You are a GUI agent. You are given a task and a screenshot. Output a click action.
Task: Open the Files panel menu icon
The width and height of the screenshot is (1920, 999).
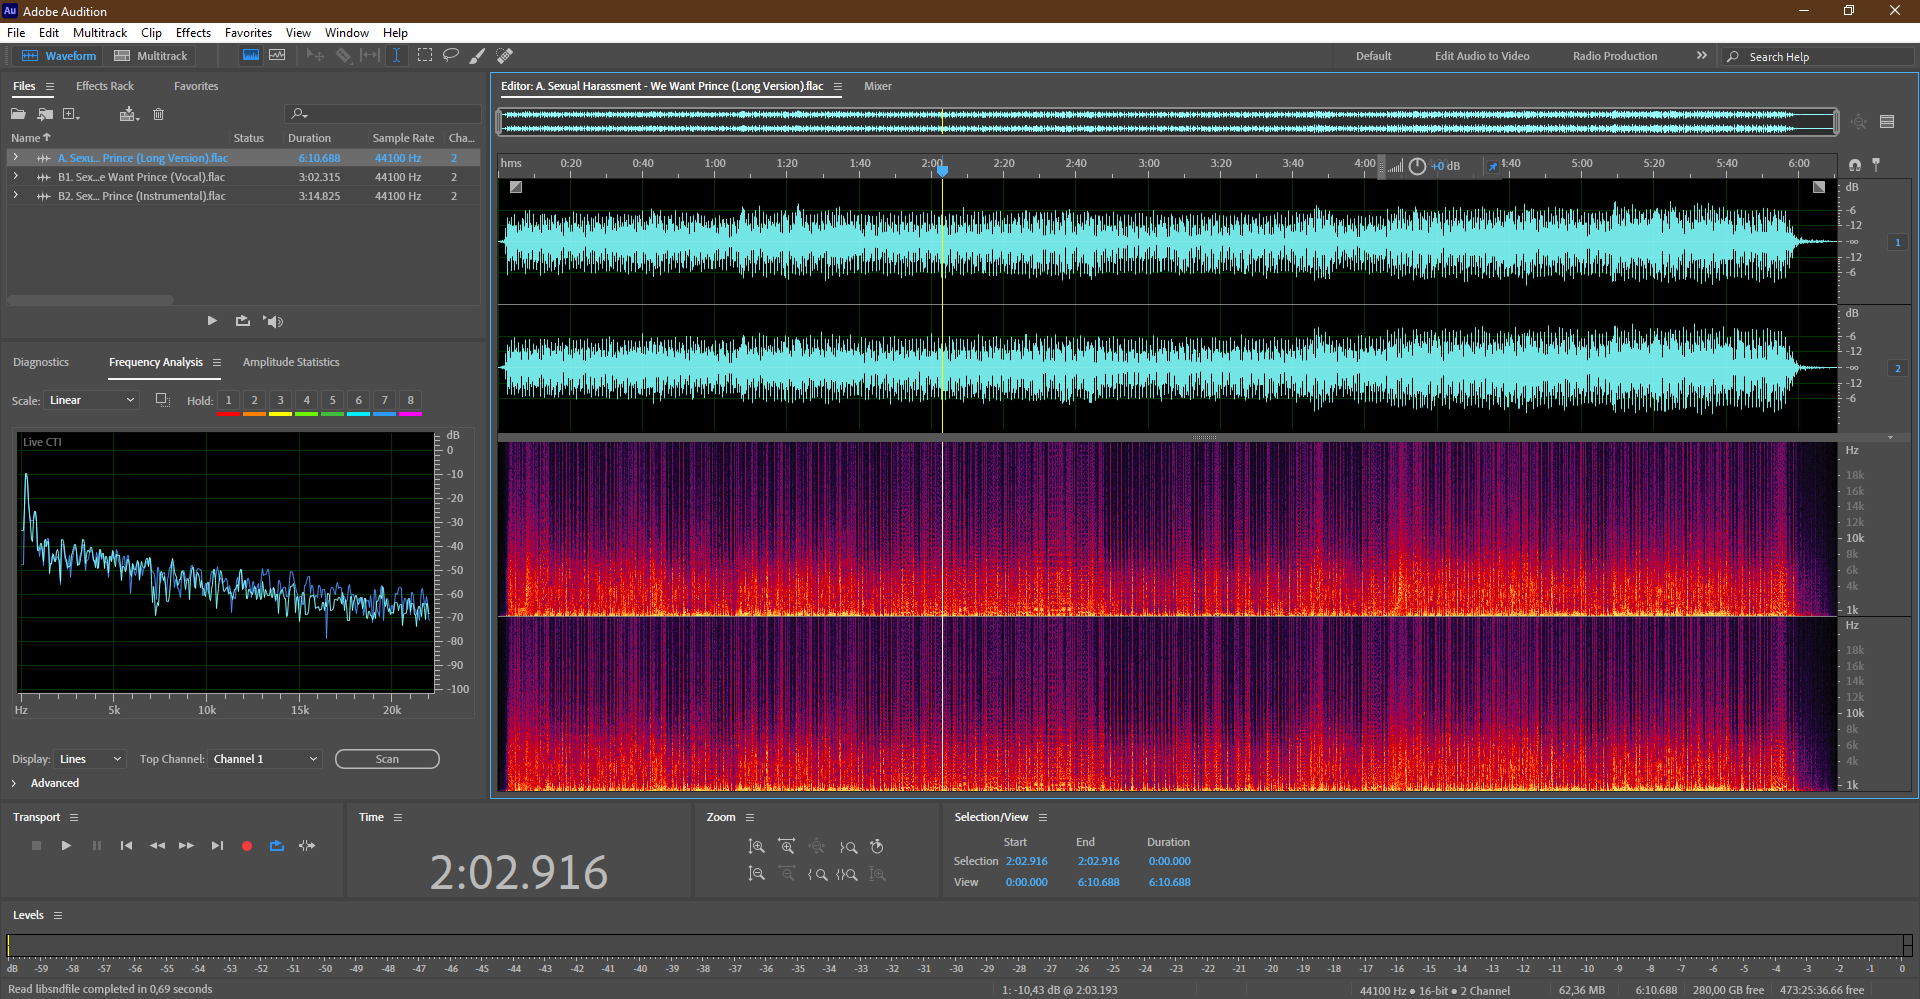click(x=50, y=86)
